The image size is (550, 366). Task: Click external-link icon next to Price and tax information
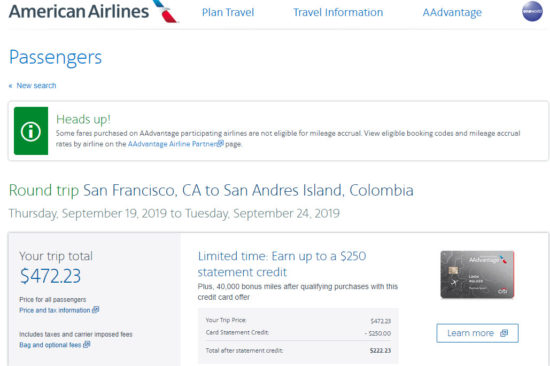click(95, 310)
